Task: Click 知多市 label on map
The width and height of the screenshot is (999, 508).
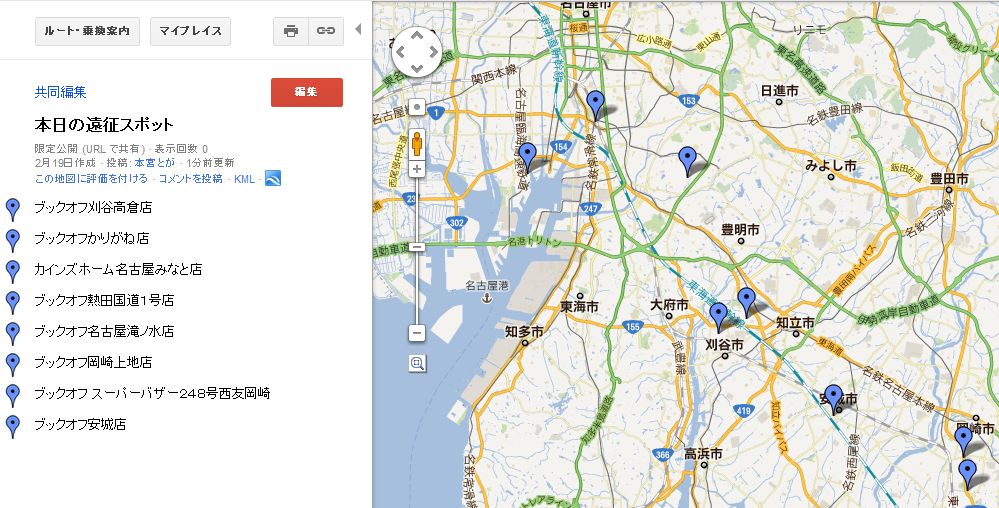Action: [524, 331]
